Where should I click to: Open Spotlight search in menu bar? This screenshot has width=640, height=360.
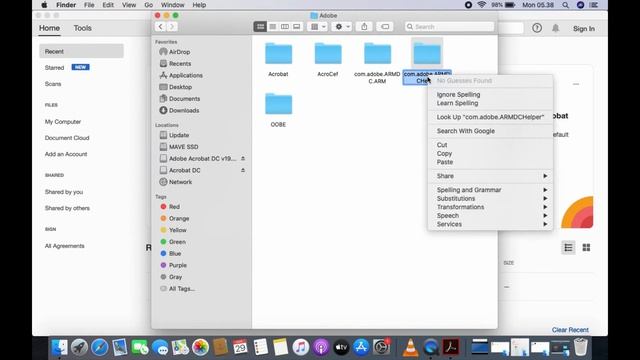(565, 5)
